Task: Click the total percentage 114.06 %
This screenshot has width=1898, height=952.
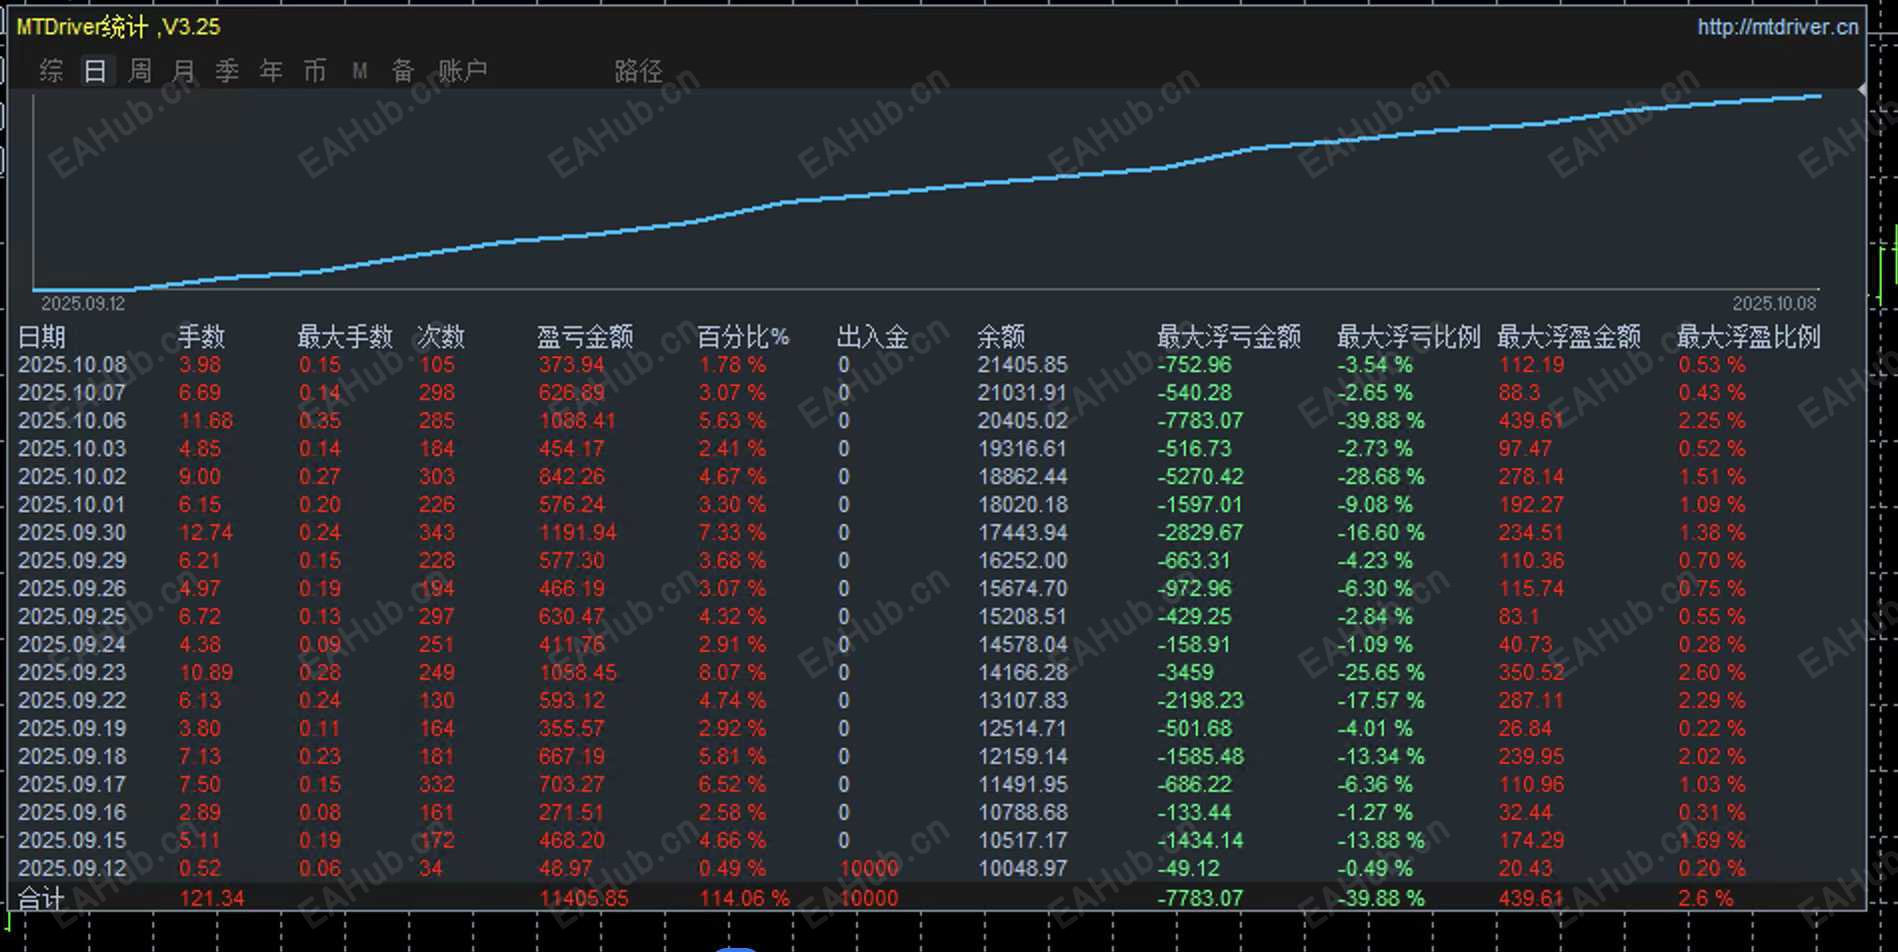Action: pos(744,899)
